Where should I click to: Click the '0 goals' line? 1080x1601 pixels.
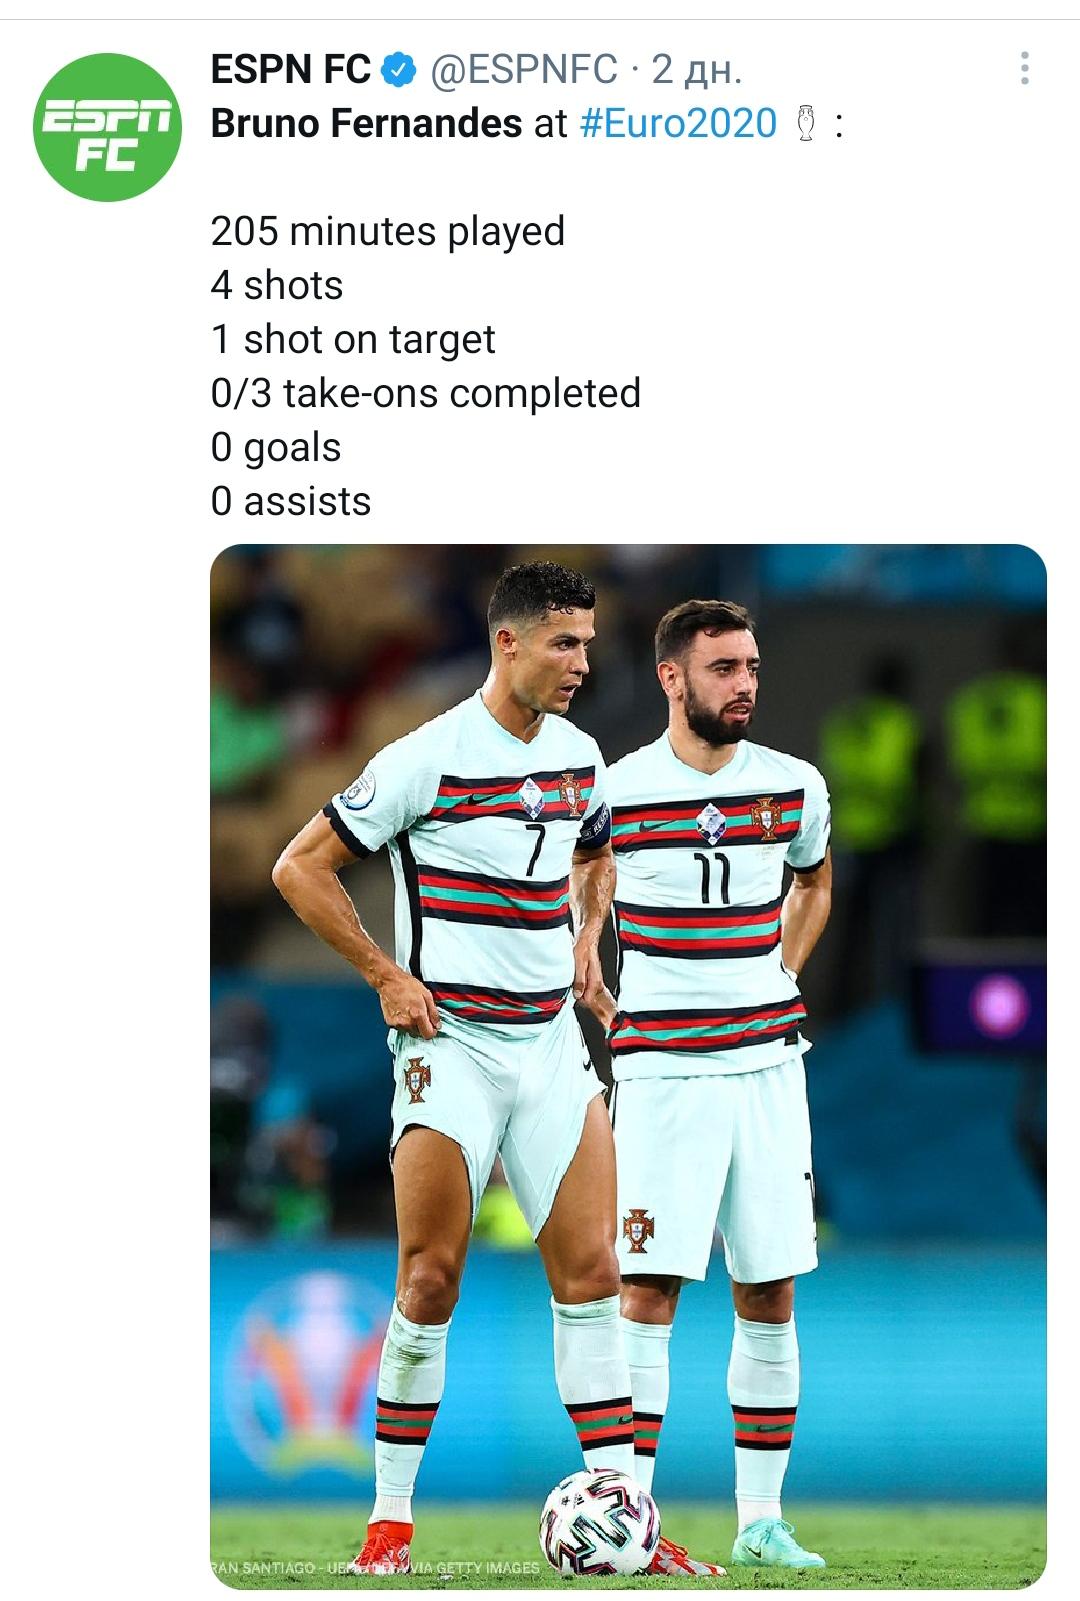click(276, 448)
